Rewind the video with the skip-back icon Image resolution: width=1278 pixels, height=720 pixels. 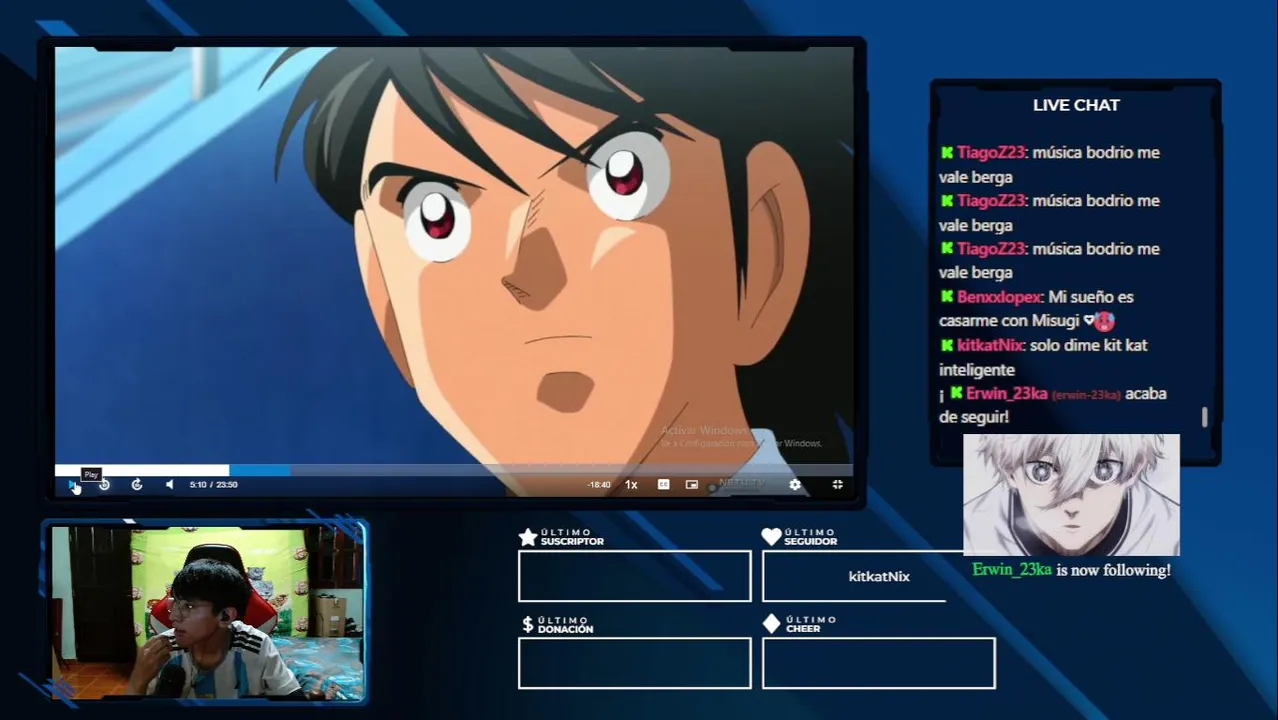tap(104, 485)
